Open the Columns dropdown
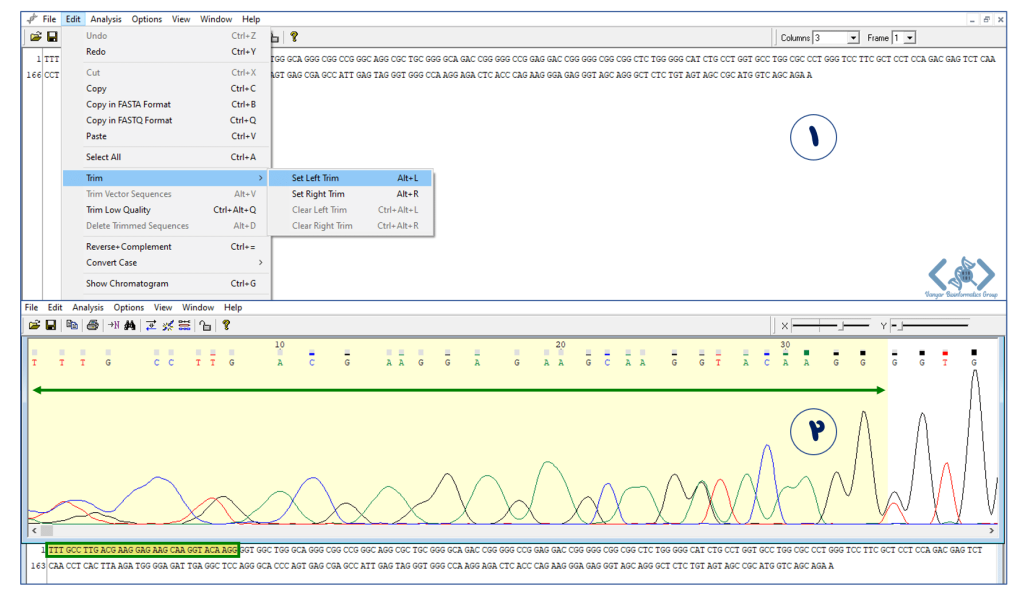 coord(853,38)
